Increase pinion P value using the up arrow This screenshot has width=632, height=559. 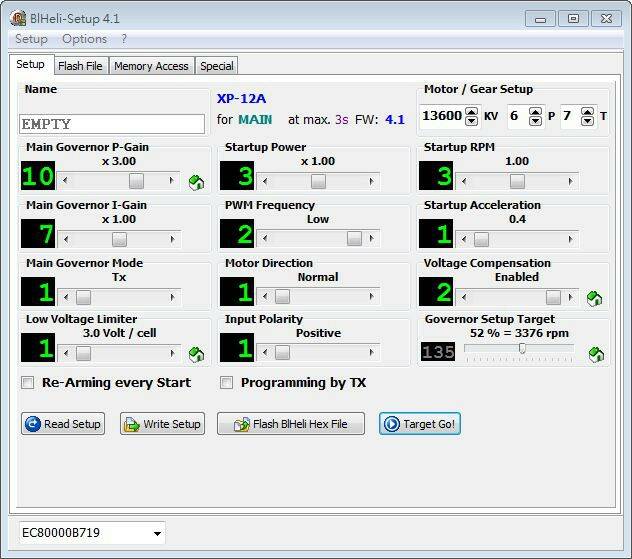(x=535, y=112)
